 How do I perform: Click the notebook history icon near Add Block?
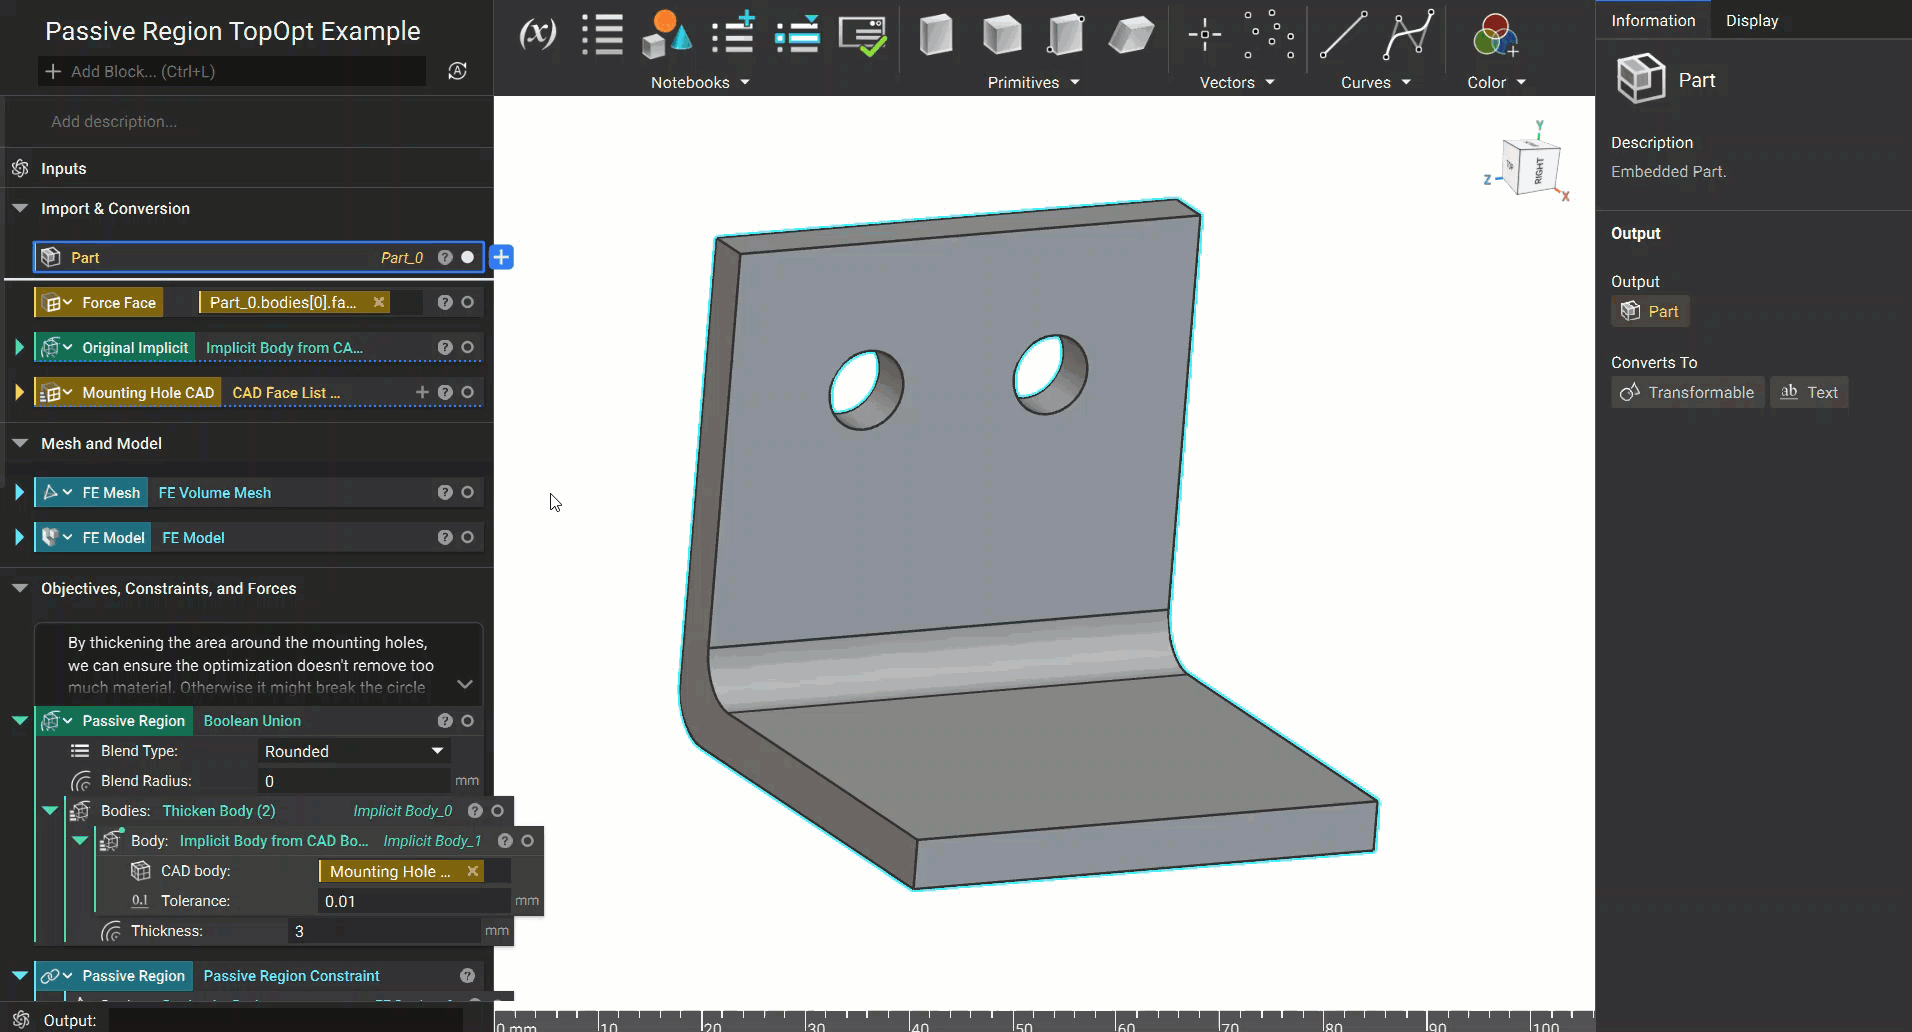coord(457,71)
